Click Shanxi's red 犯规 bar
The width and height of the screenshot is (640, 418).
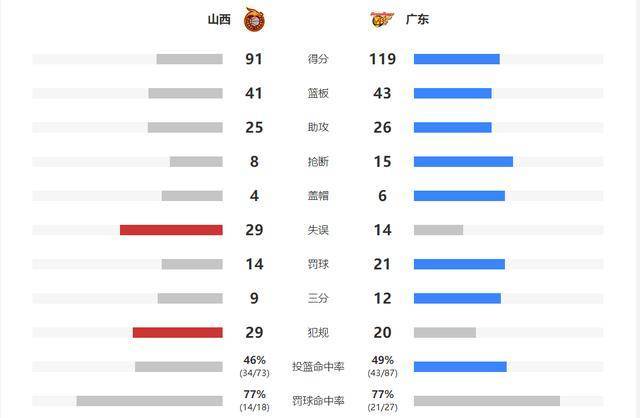coord(178,333)
